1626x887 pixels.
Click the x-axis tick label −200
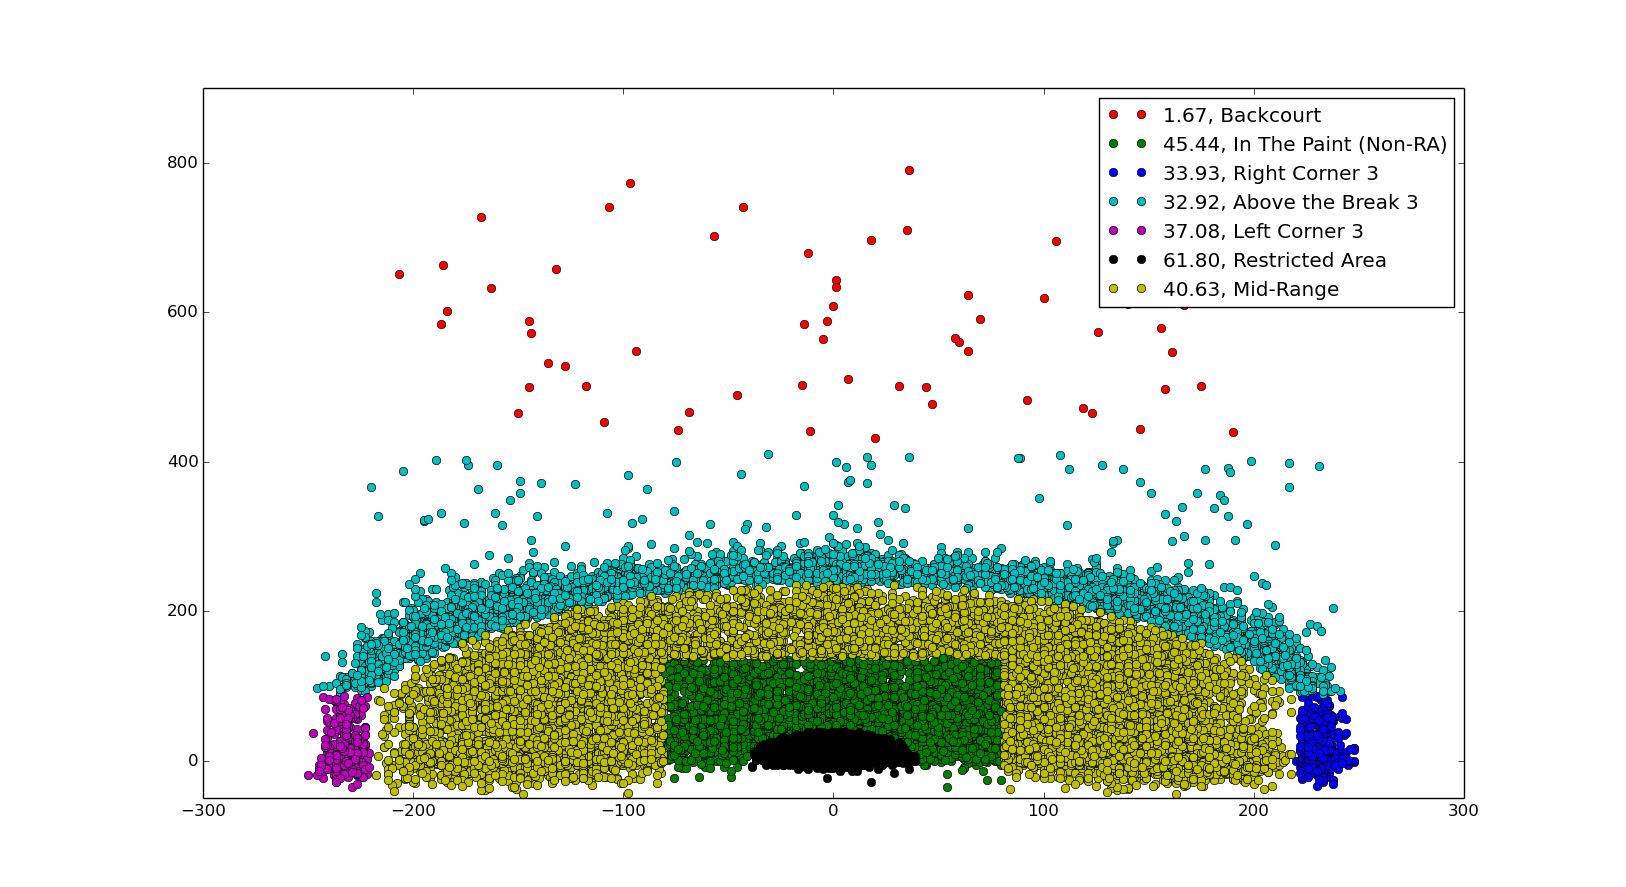point(413,812)
